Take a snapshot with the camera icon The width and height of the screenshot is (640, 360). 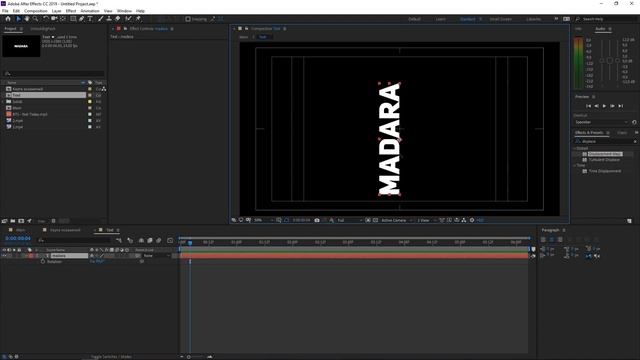click(x=317, y=220)
